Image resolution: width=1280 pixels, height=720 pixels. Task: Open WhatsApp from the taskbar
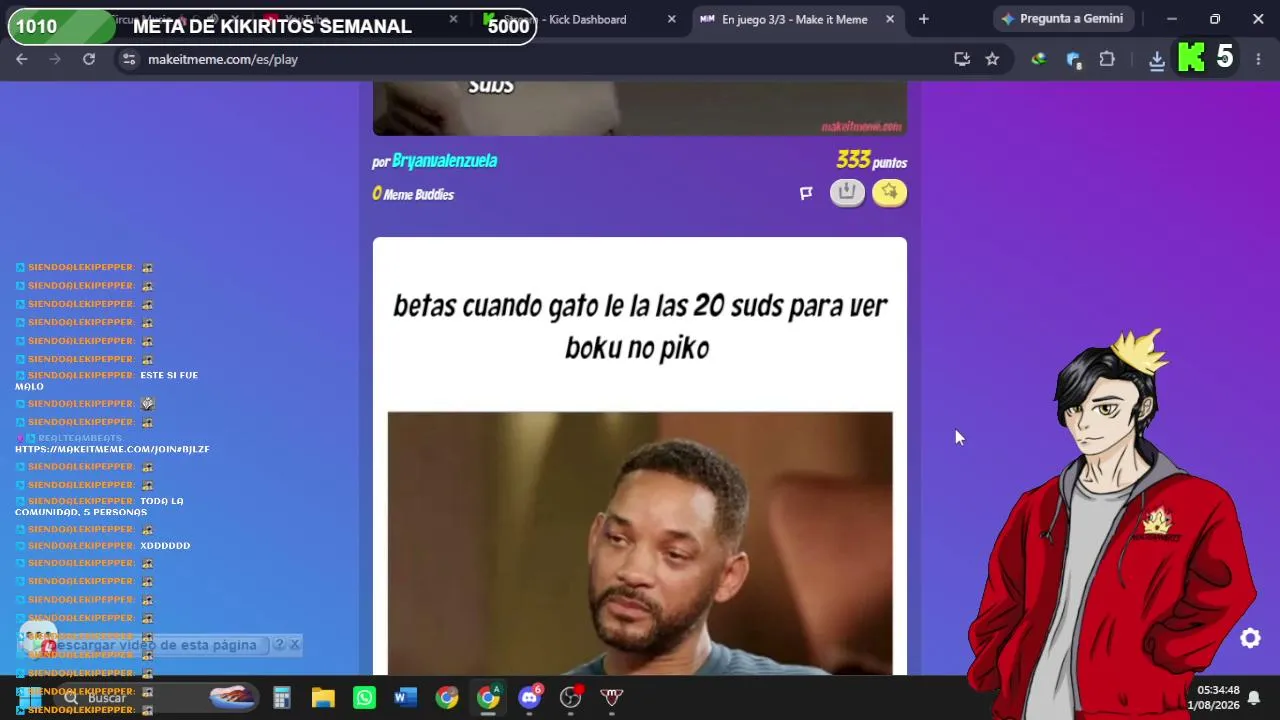pyautogui.click(x=364, y=697)
